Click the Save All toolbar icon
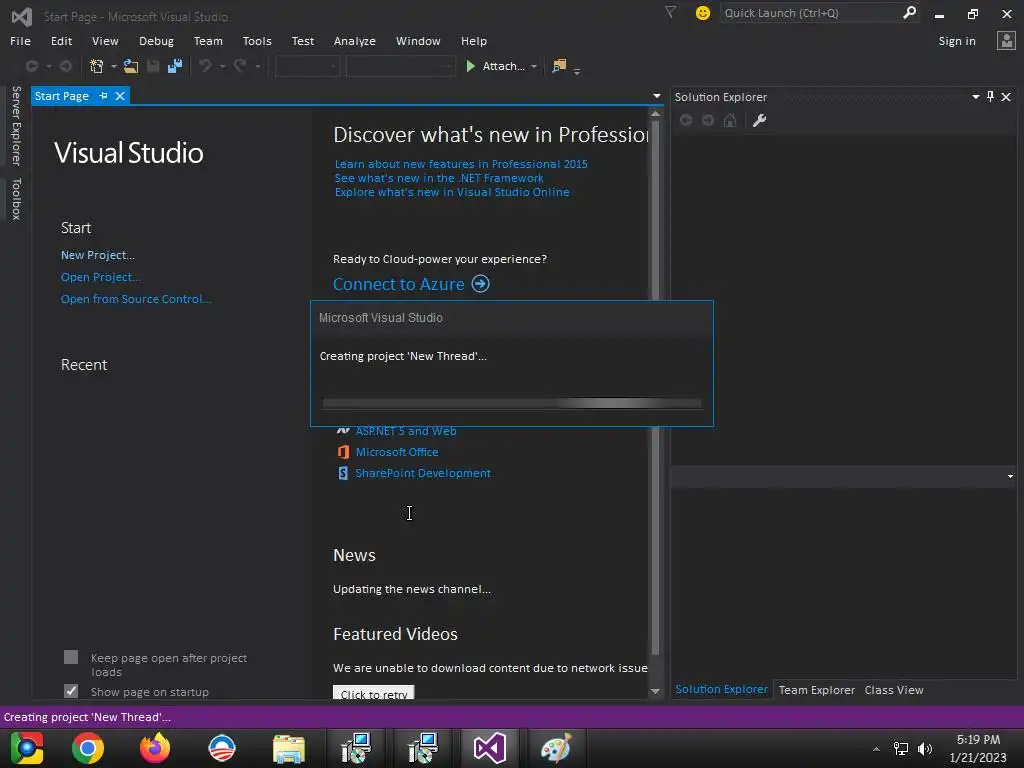The width and height of the screenshot is (1024, 768). [174, 66]
